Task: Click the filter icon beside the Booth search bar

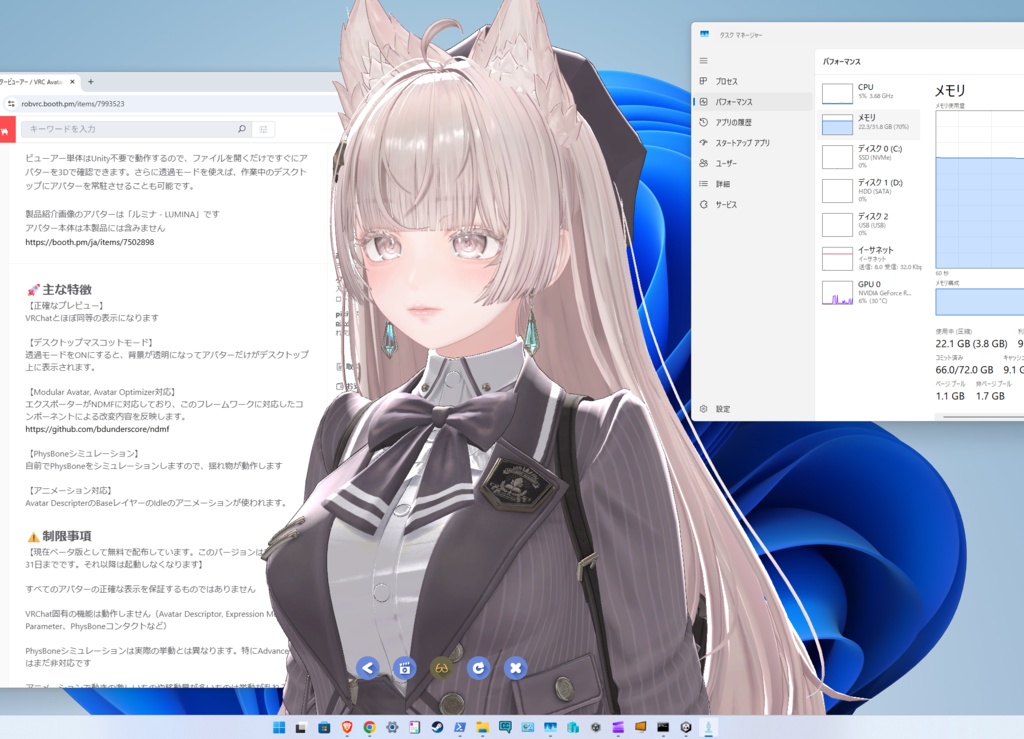Action: 263,128
